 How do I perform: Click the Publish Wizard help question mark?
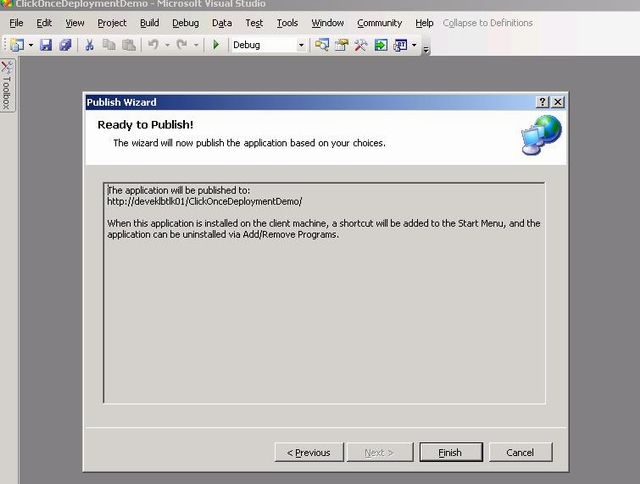coord(542,102)
